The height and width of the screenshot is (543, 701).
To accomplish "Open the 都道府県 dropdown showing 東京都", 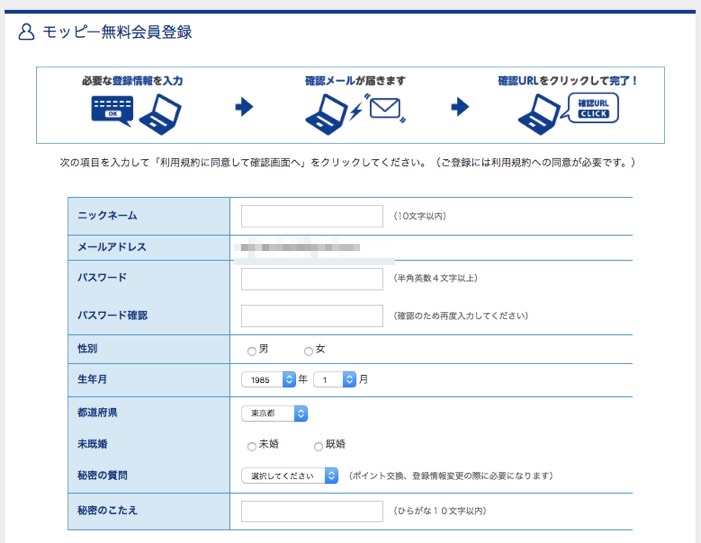I will coord(274,413).
